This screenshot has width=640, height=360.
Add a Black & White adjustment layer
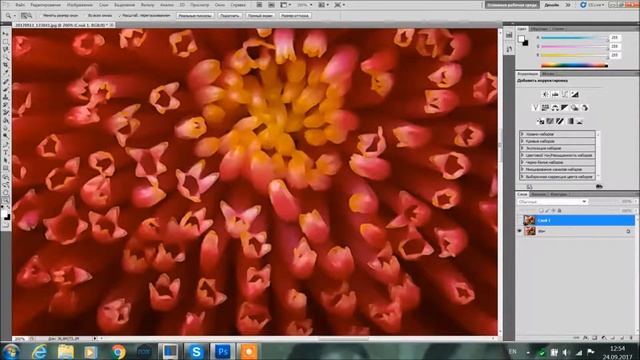pos(565,108)
